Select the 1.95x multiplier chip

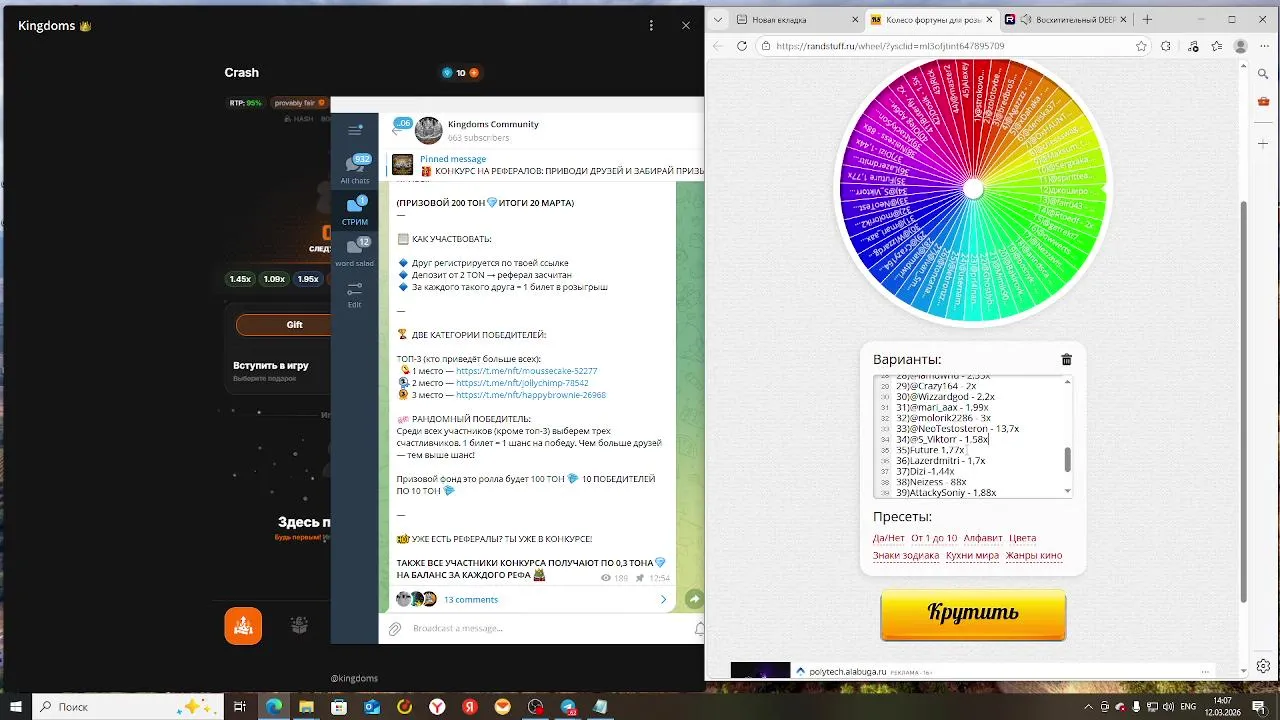pyautogui.click(x=308, y=279)
